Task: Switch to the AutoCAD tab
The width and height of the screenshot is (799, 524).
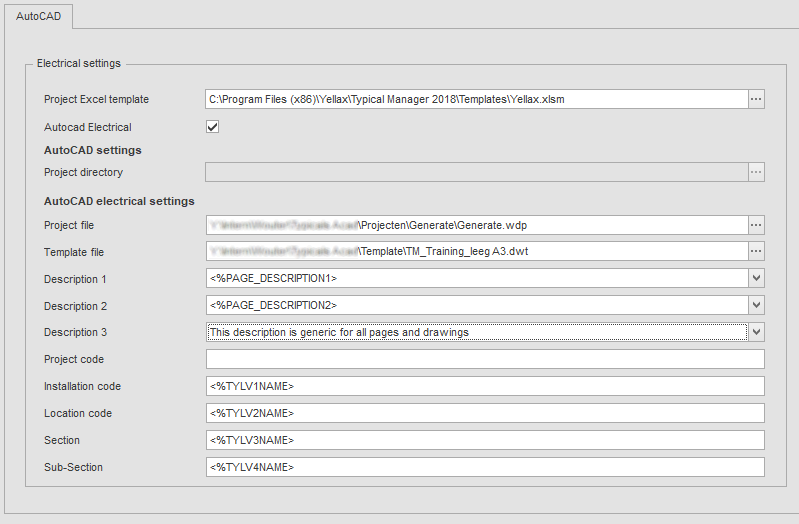Action: [x=38, y=16]
